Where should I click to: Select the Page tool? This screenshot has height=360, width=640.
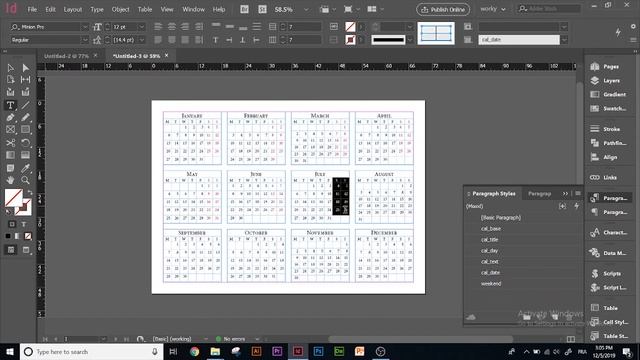point(10,80)
